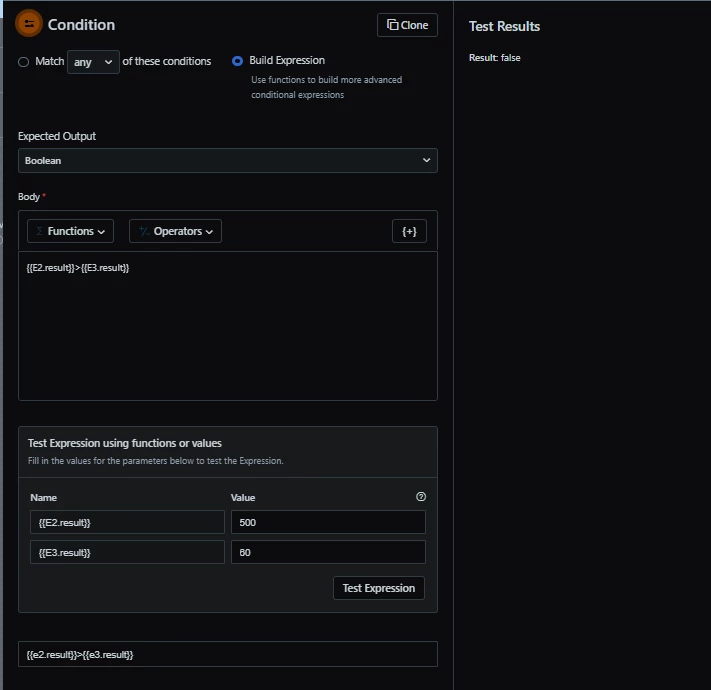
Task: Click the Test Expression button
Action: 379,588
